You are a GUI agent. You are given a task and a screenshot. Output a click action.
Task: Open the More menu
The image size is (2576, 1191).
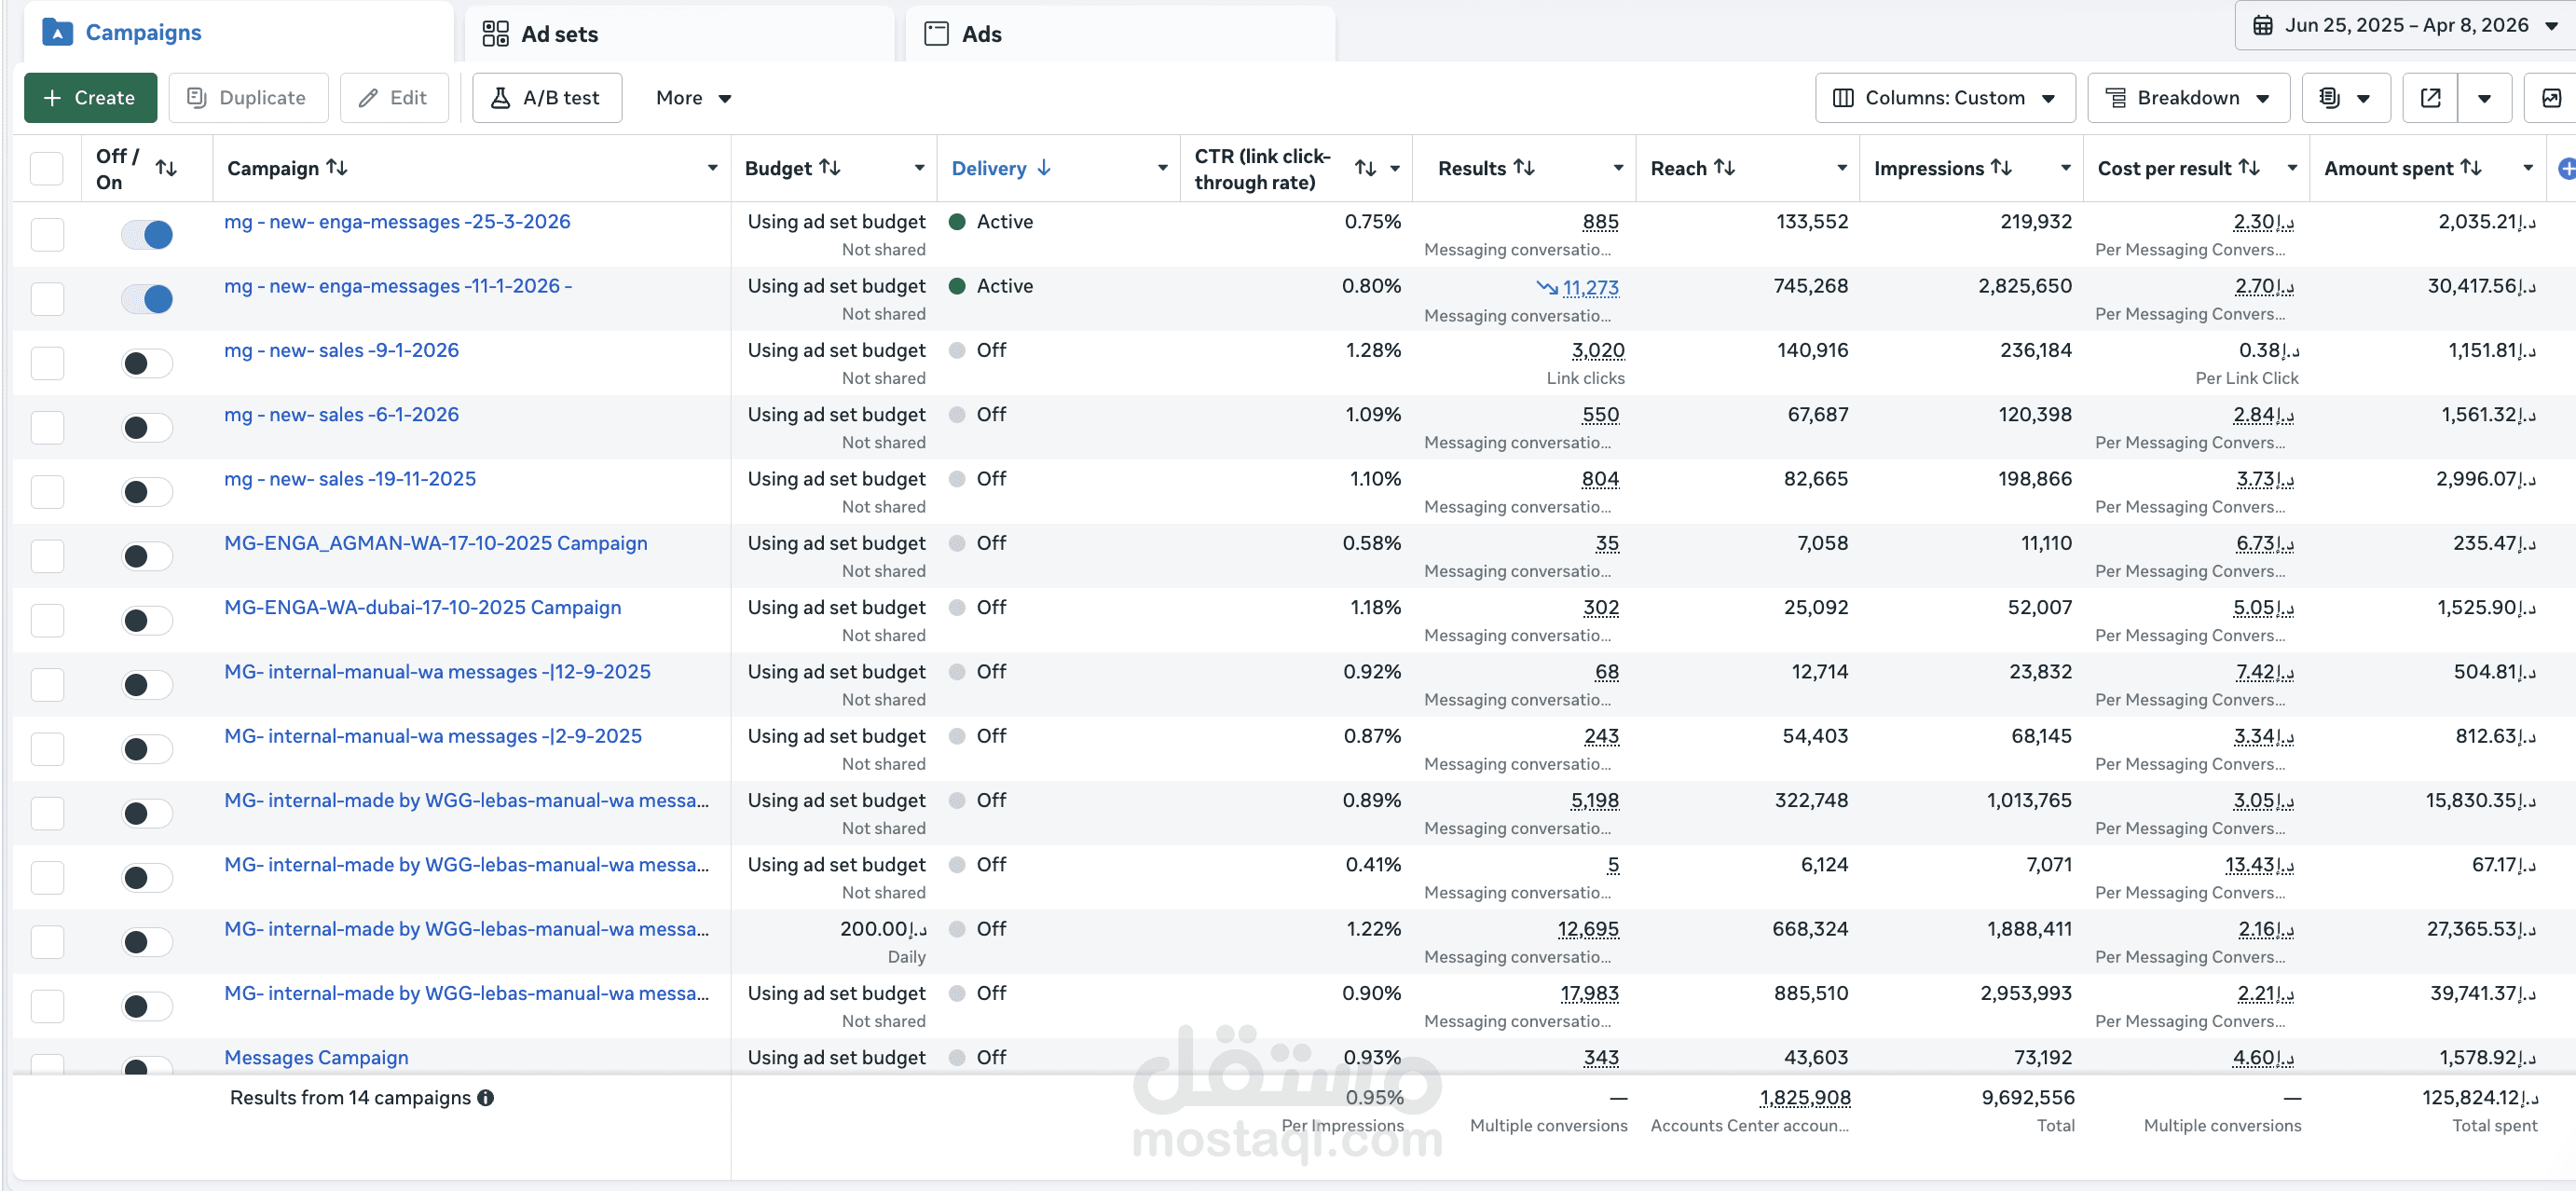tap(693, 98)
